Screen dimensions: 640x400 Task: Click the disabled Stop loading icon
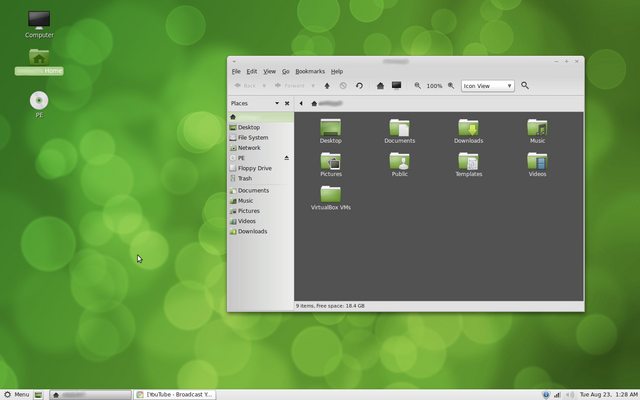pyautogui.click(x=343, y=86)
